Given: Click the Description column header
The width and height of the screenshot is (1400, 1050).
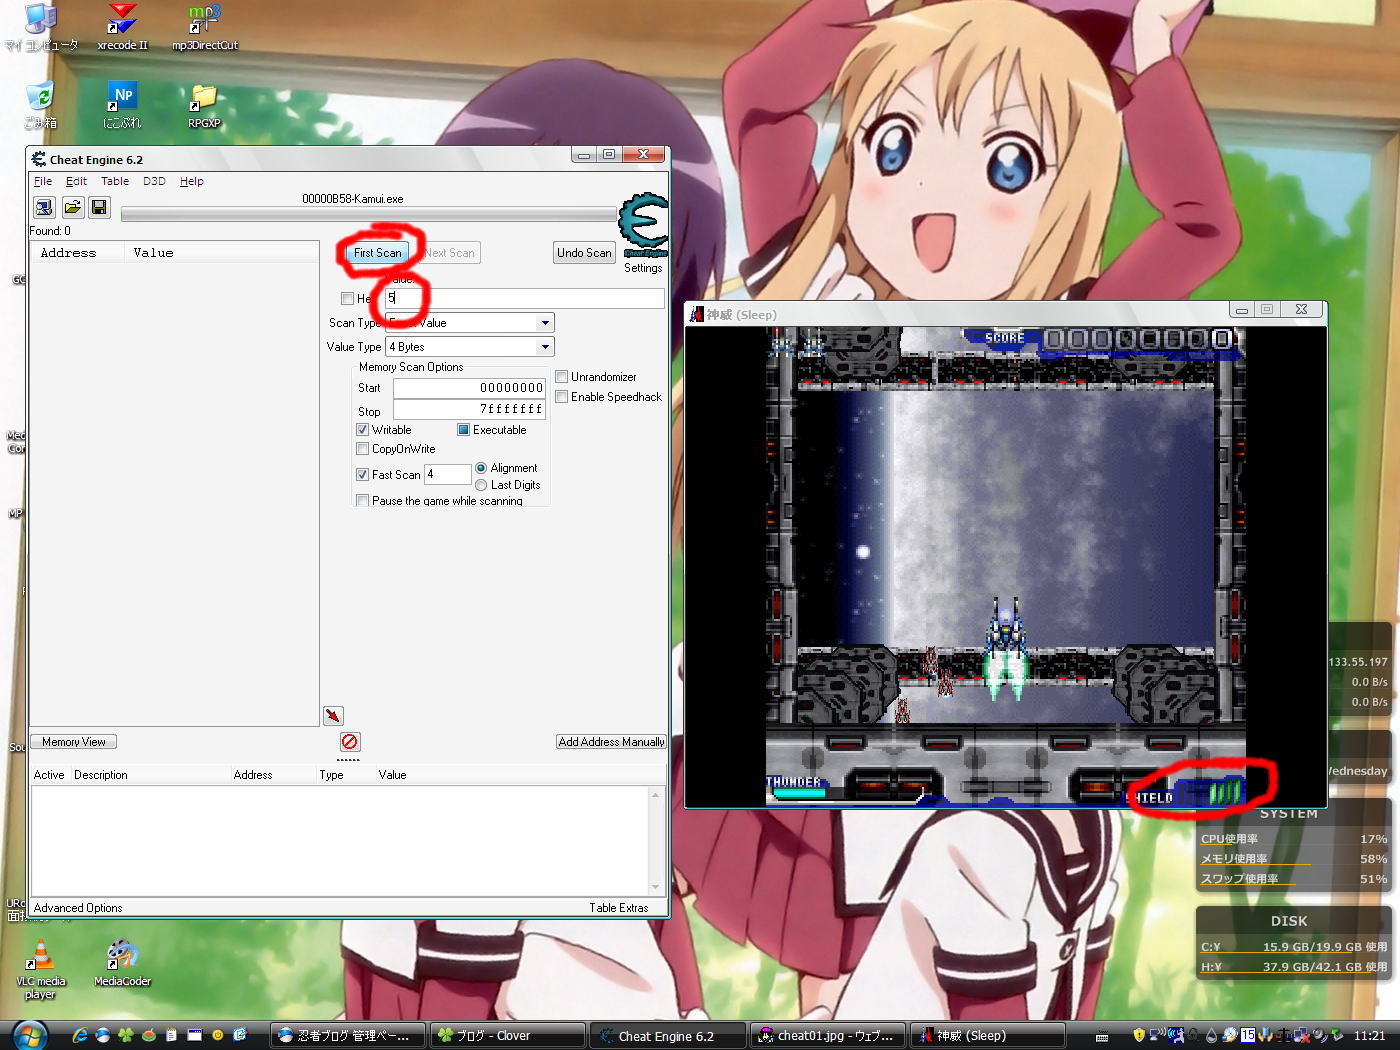Looking at the screenshot, I should coord(101,775).
